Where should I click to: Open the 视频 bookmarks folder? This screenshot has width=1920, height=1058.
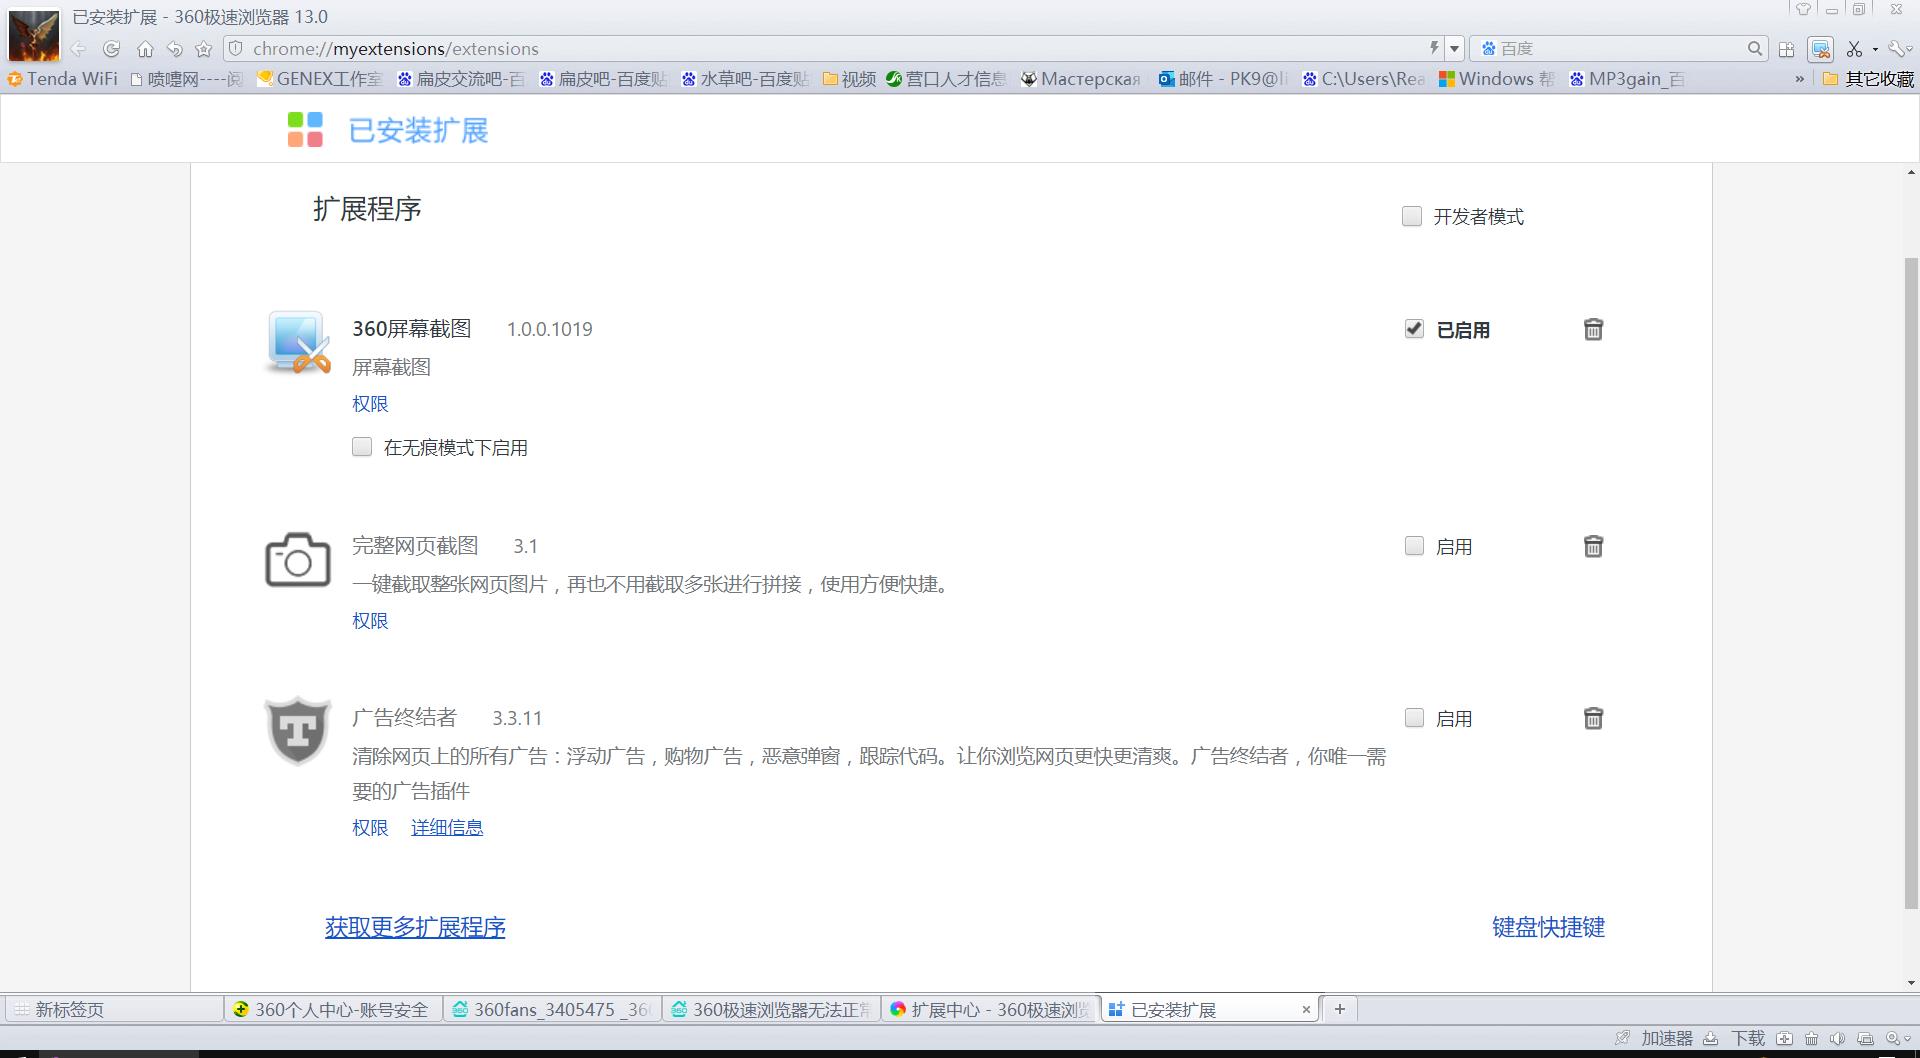pyautogui.click(x=849, y=79)
